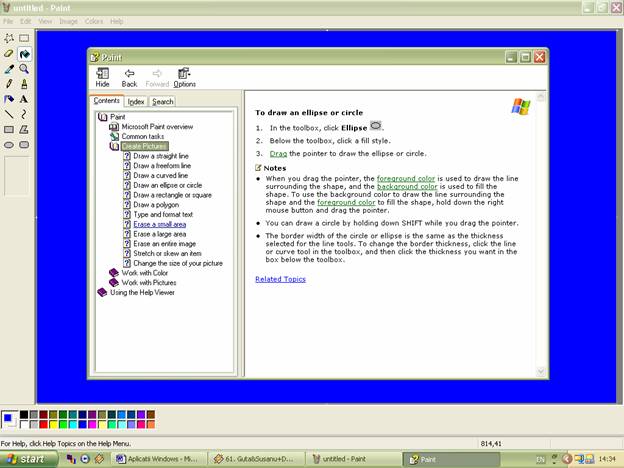Viewport: 624px width, 468px height.
Task: Click the Drag glossary link
Action: pyautogui.click(x=278, y=154)
